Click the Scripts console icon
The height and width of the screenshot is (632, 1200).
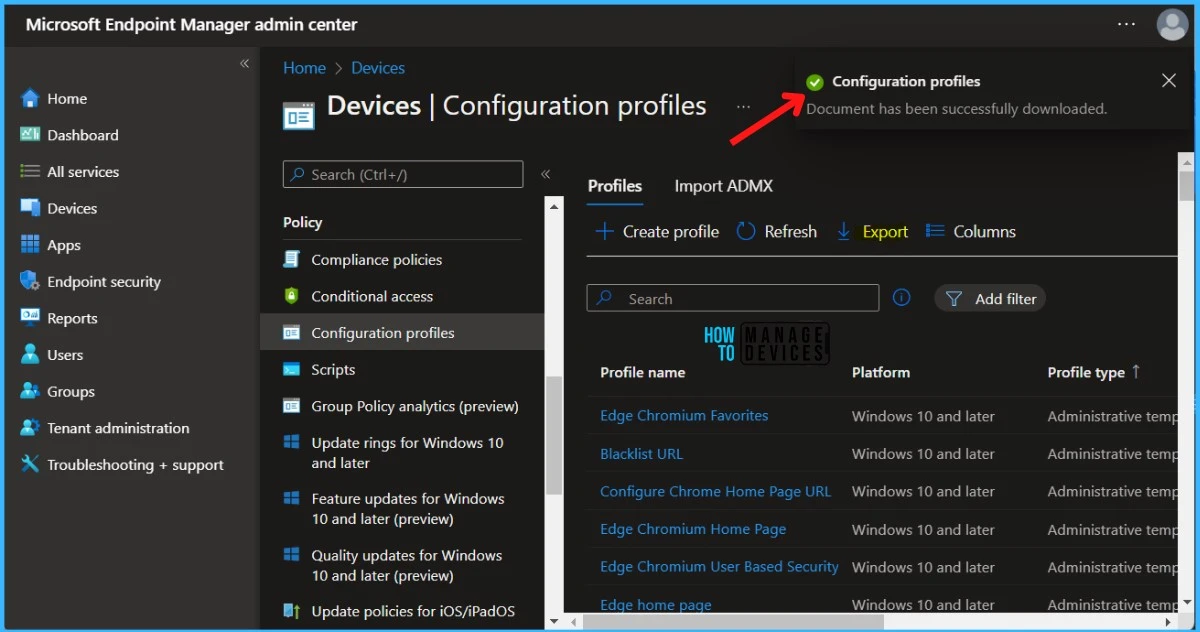pos(292,369)
